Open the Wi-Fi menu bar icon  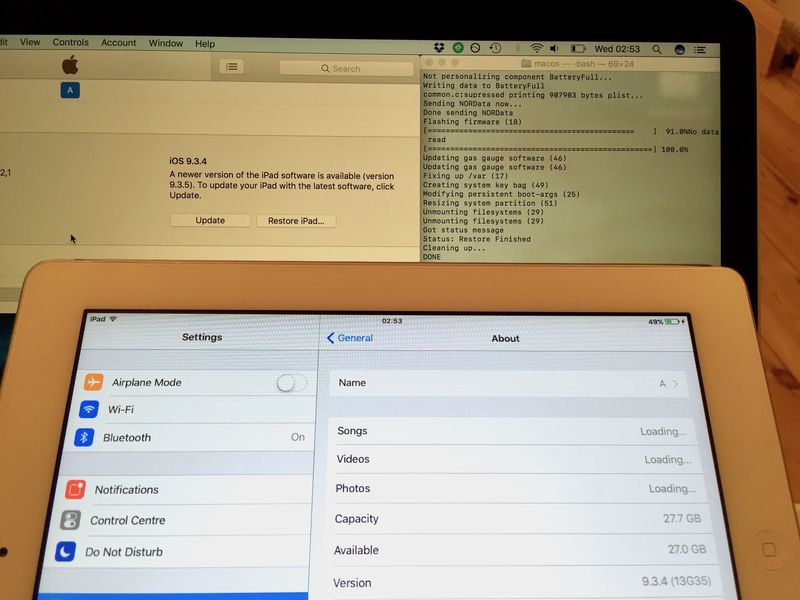(x=536, y=48)
